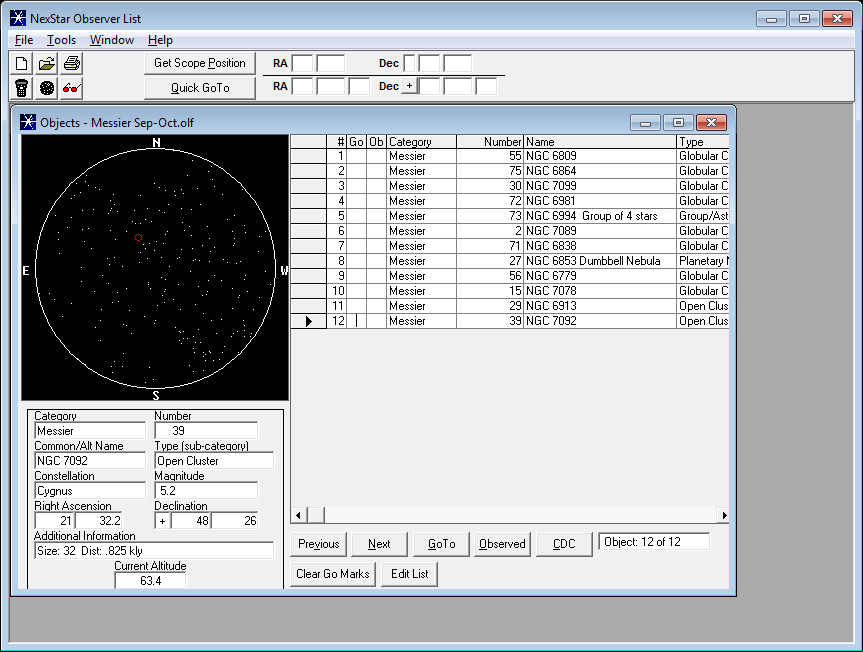Open the Tools menu
This screenshot has height=652, width=863.
click(61, 40)
